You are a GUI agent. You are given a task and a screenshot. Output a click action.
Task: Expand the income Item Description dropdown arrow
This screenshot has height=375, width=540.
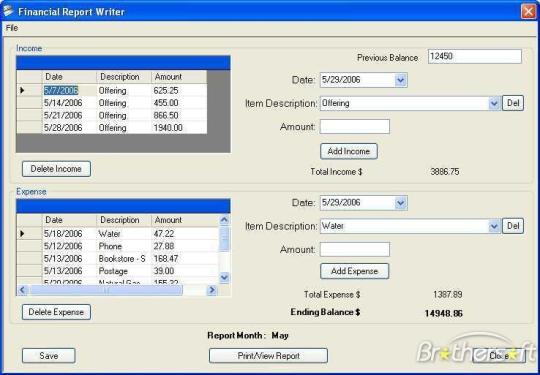494,103
